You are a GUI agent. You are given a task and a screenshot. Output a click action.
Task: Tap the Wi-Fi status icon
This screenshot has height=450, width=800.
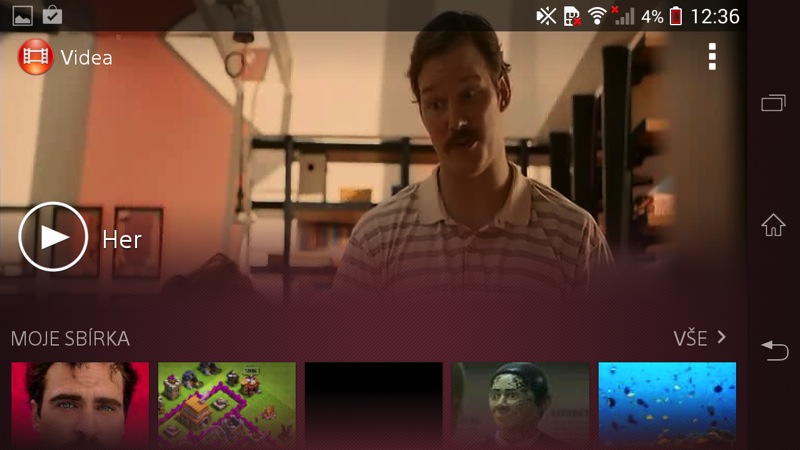point(596,16)
